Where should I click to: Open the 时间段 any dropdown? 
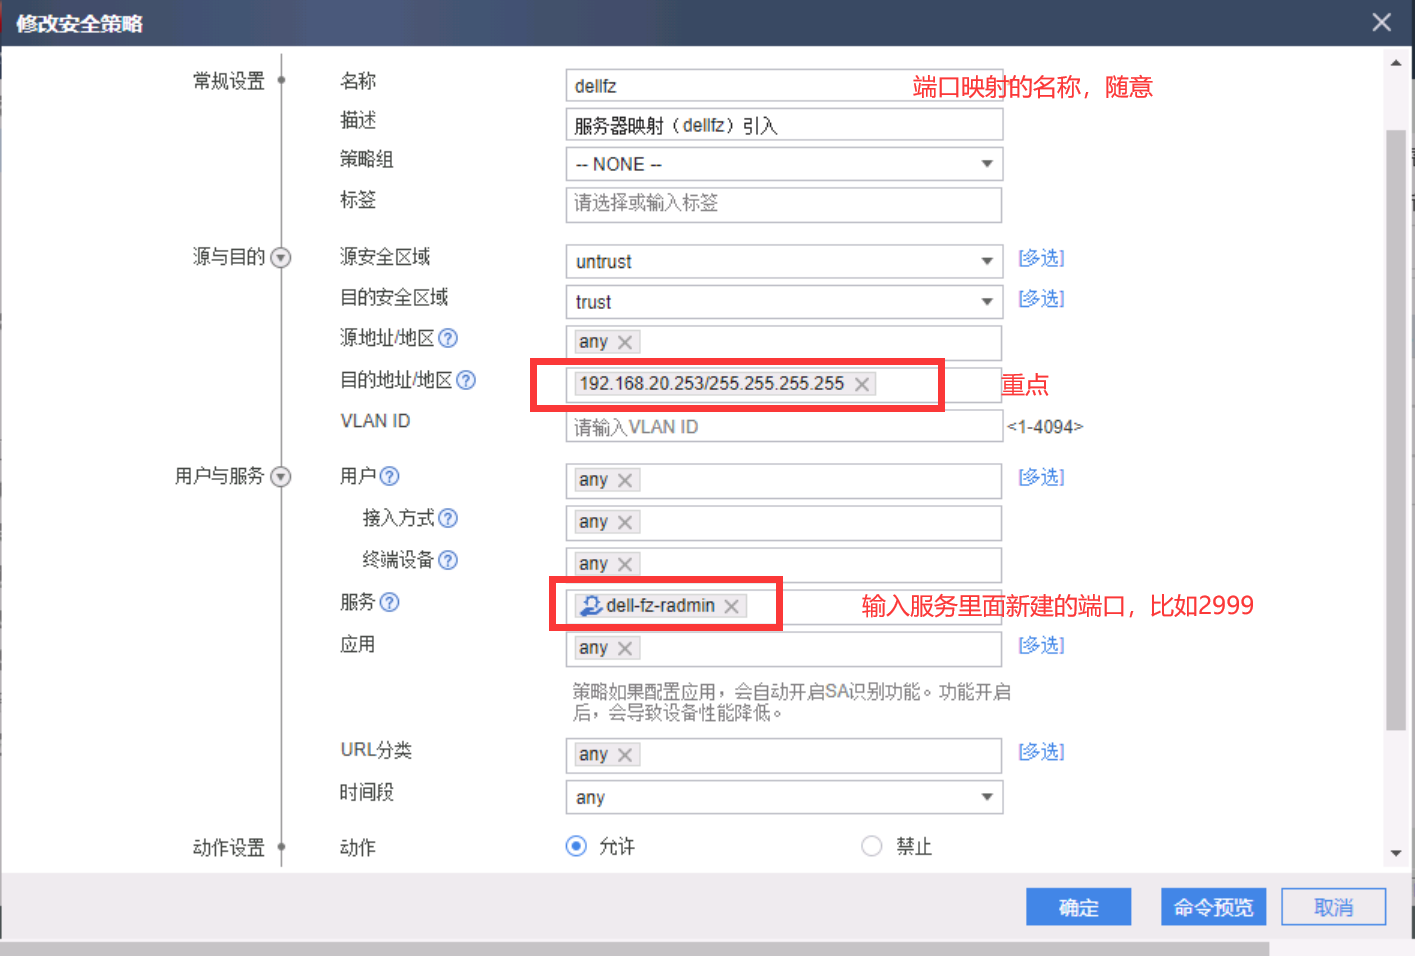784,797
